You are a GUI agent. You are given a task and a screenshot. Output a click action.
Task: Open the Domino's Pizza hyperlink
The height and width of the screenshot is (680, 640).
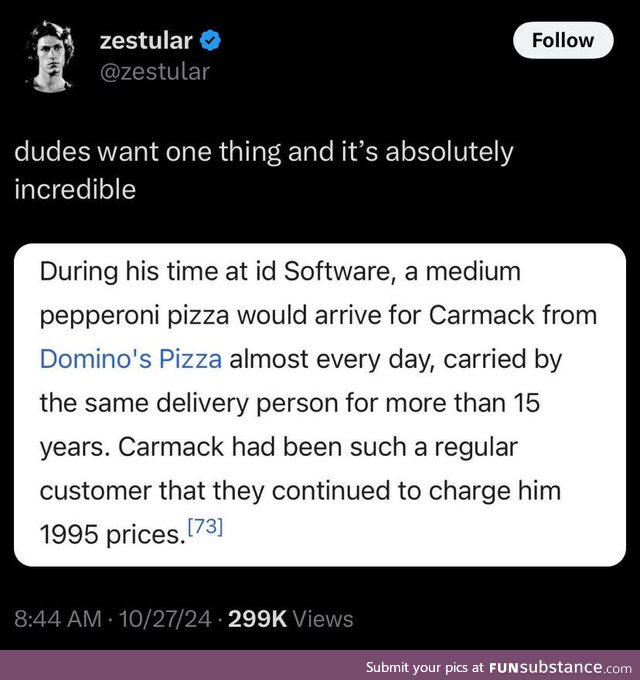130,359
